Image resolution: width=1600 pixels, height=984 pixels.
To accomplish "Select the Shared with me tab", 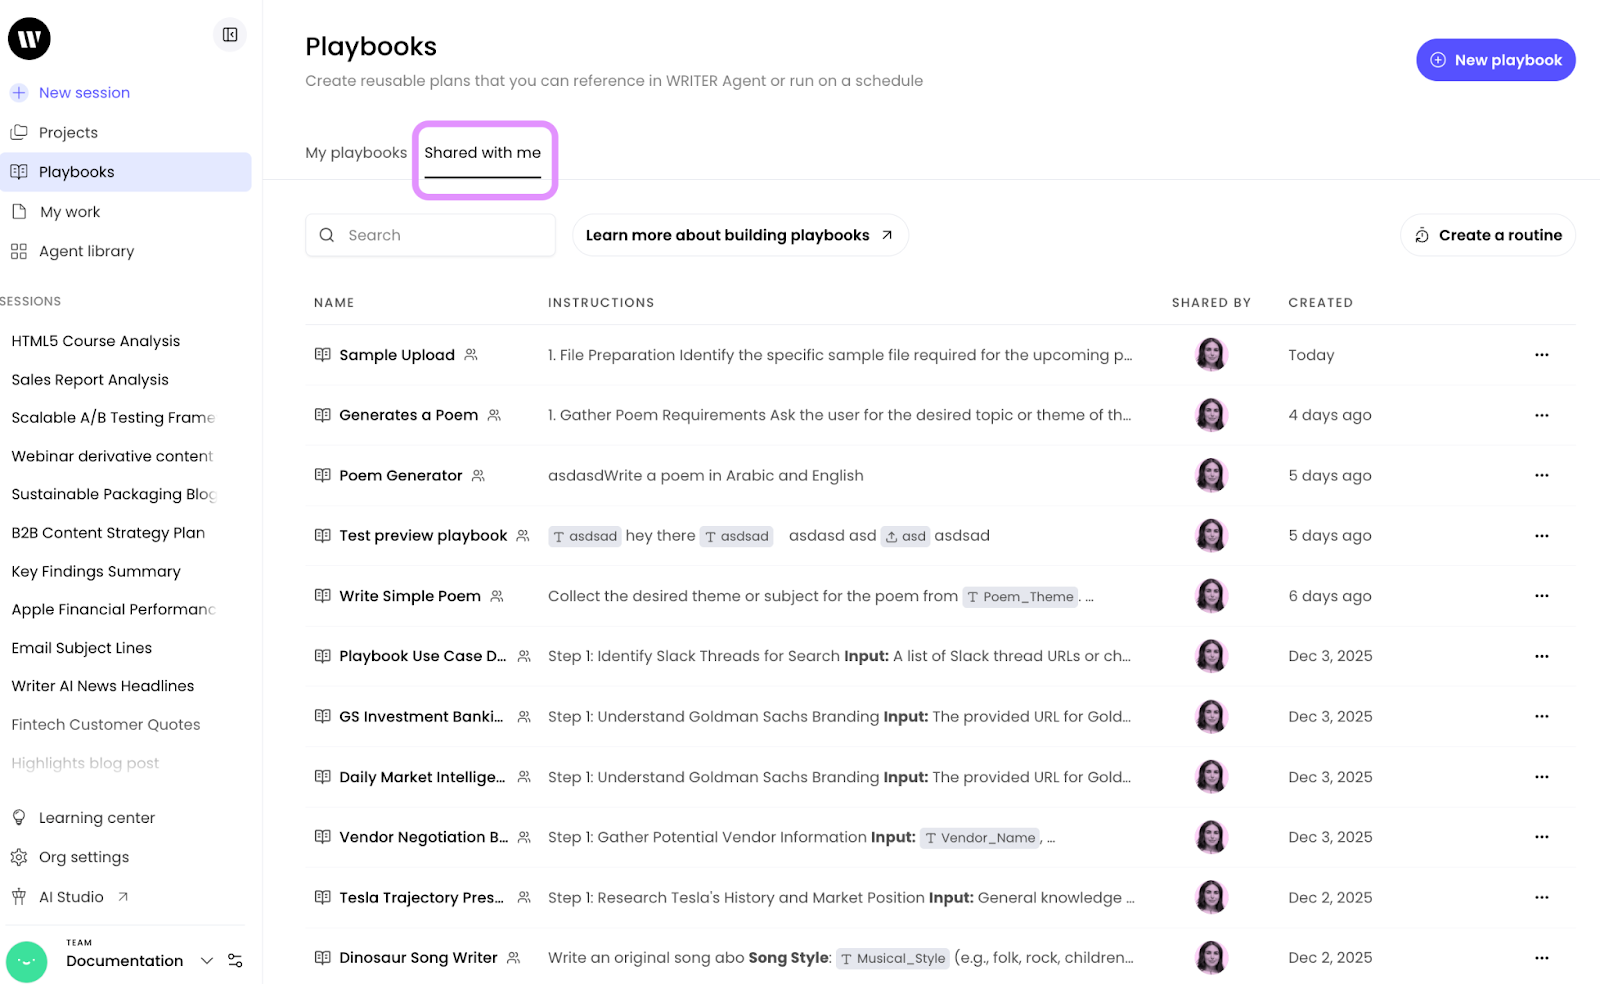I will click(x=482, y=153).
